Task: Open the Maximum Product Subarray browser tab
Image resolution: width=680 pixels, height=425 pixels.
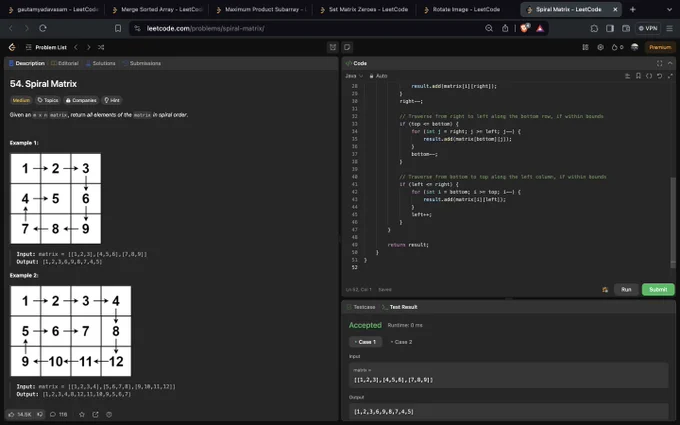Action: coord(261,9)
